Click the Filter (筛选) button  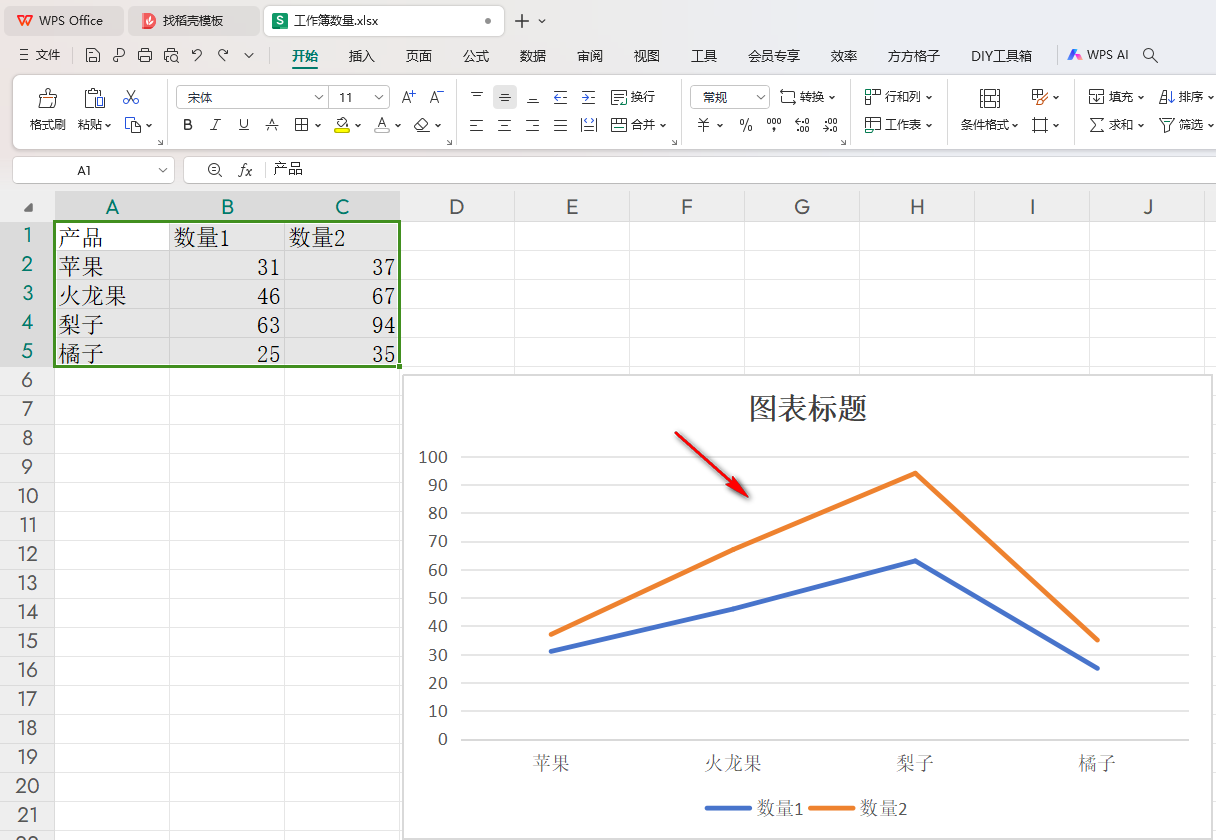tap(1186, 125)
